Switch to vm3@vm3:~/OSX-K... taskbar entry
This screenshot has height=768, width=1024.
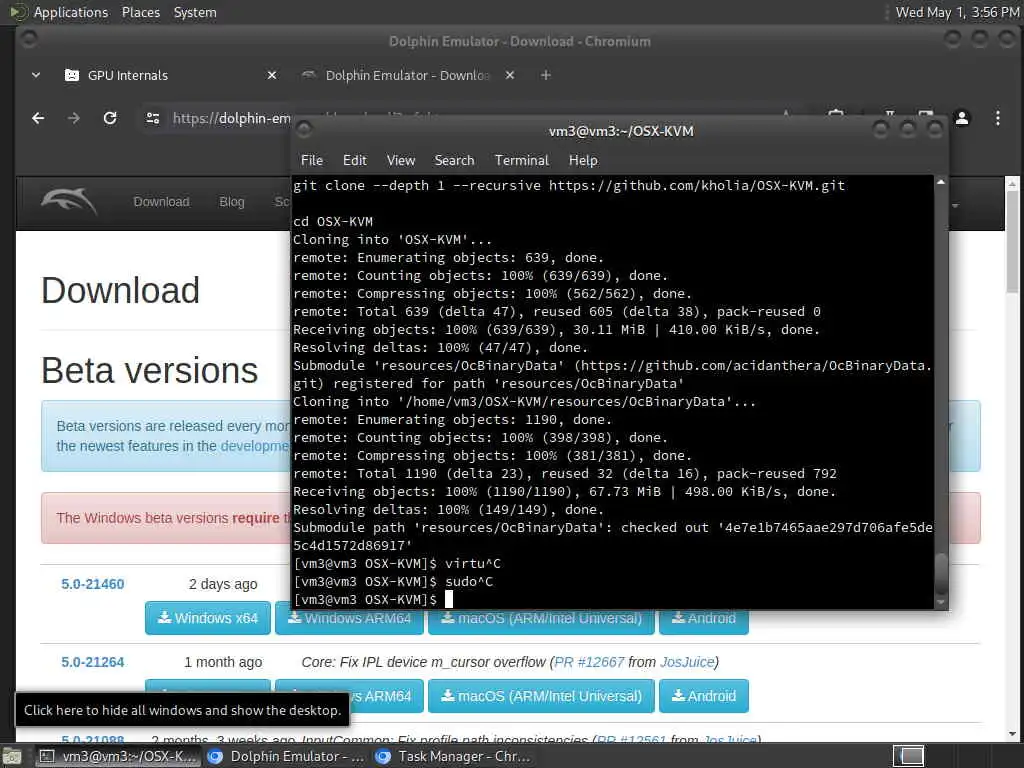(x=118, y=757)
